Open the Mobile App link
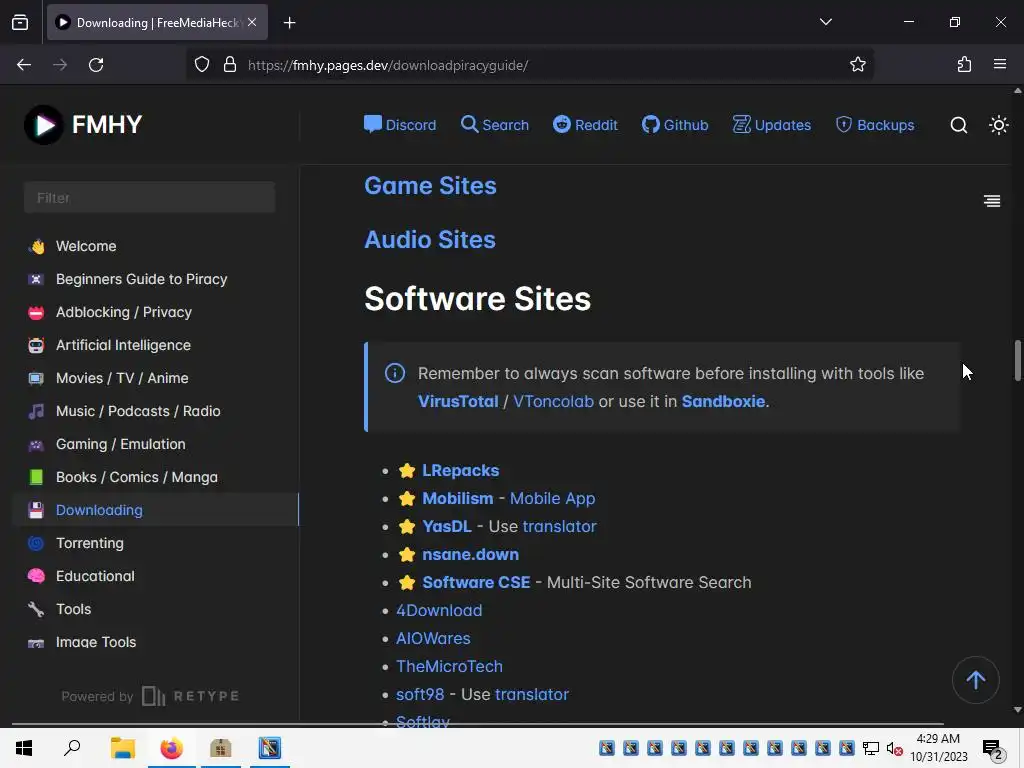 coord(552,499)
